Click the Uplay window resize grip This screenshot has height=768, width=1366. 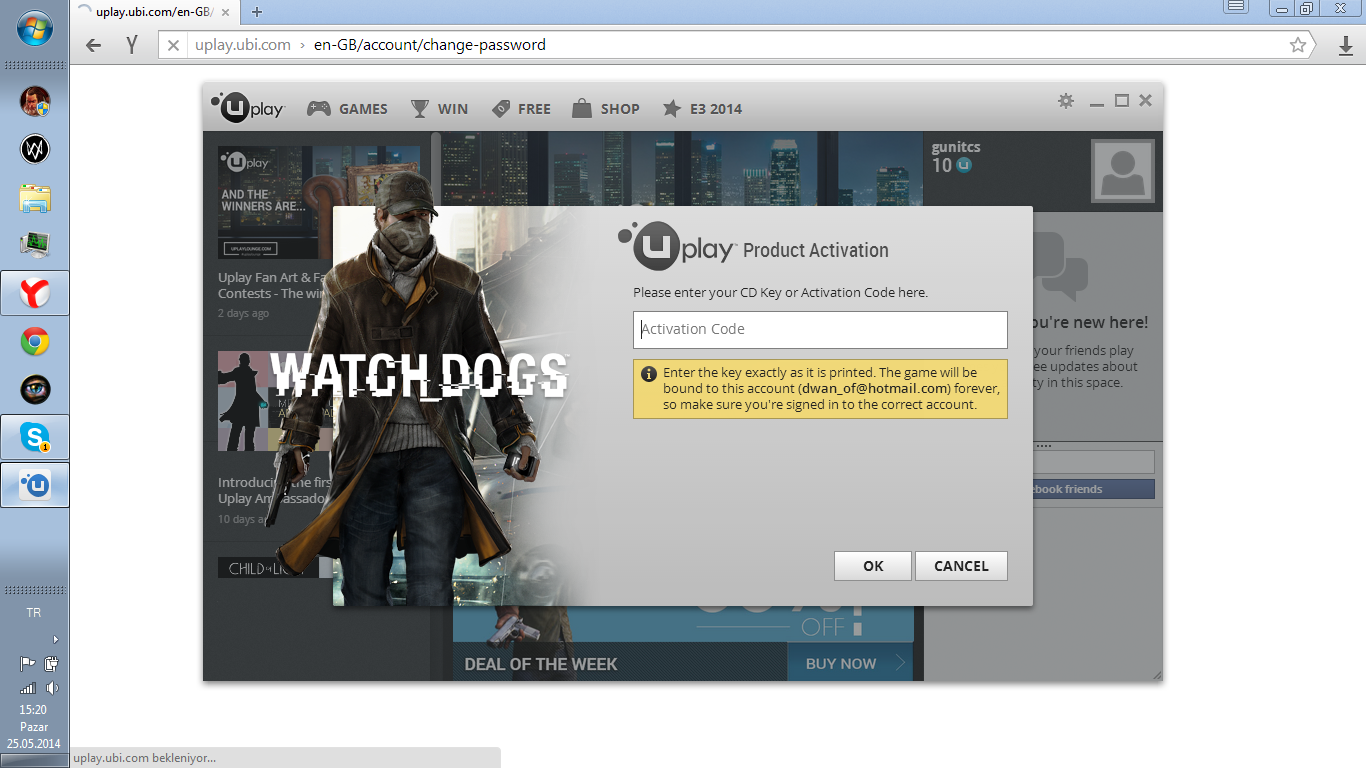pos(1157,675)
